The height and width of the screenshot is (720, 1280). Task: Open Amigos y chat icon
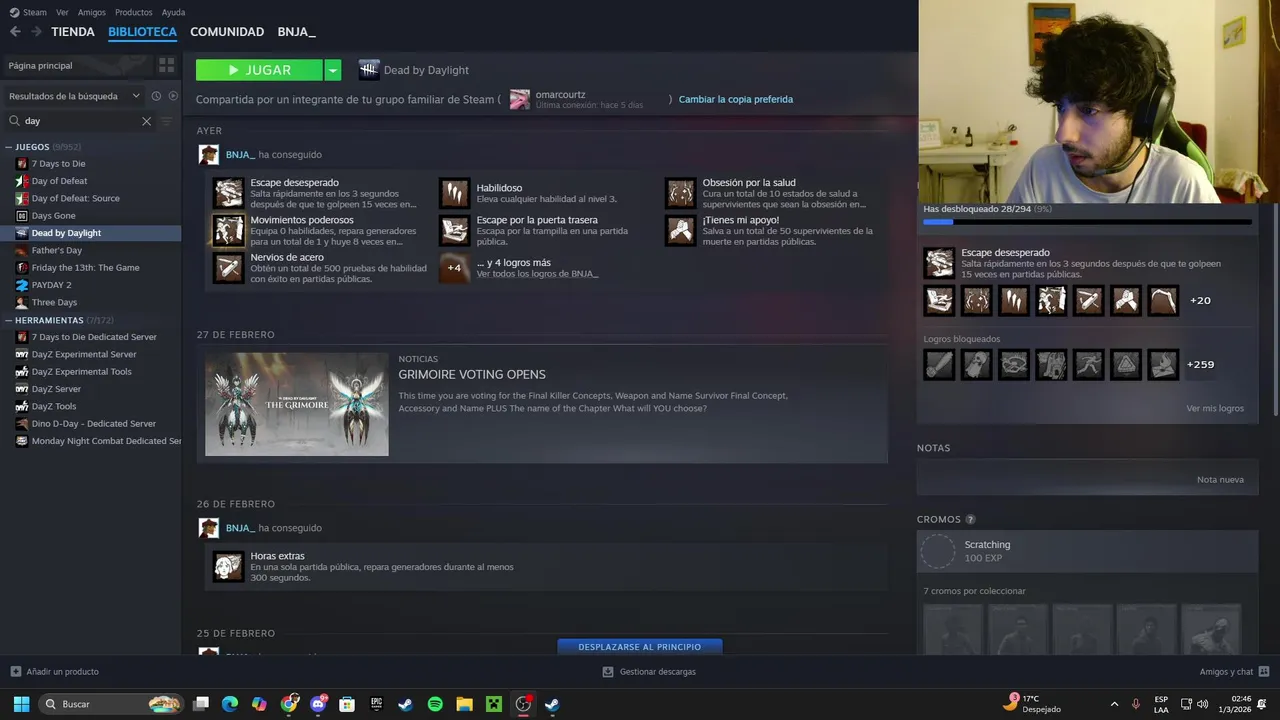(x=1264, y=672)
